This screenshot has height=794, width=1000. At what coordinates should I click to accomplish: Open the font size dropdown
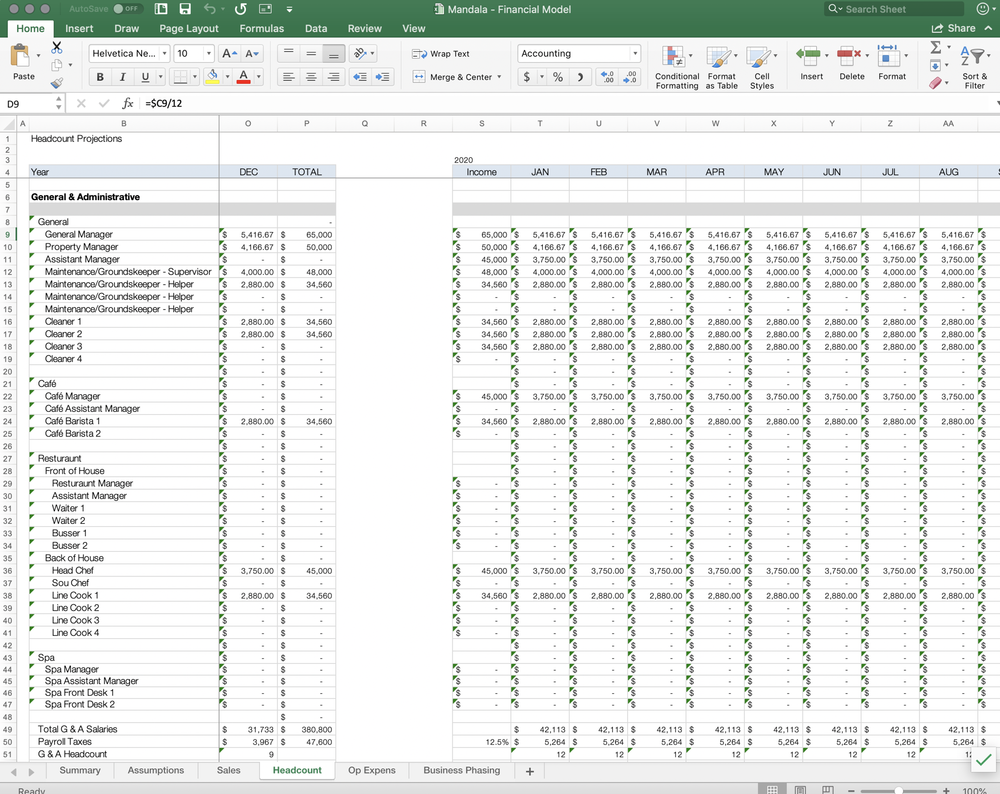click(208, 54)
